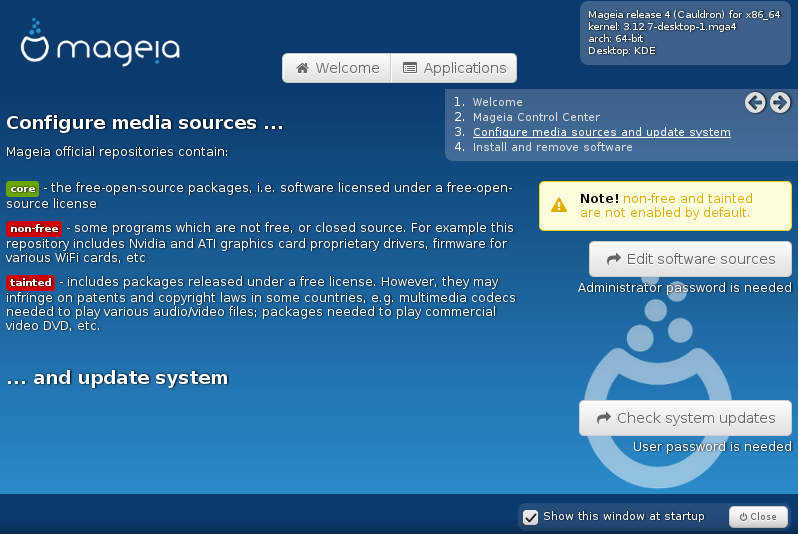798x534 pixels.
Task: Close the welcome window
Action: [x=758, y=517]
